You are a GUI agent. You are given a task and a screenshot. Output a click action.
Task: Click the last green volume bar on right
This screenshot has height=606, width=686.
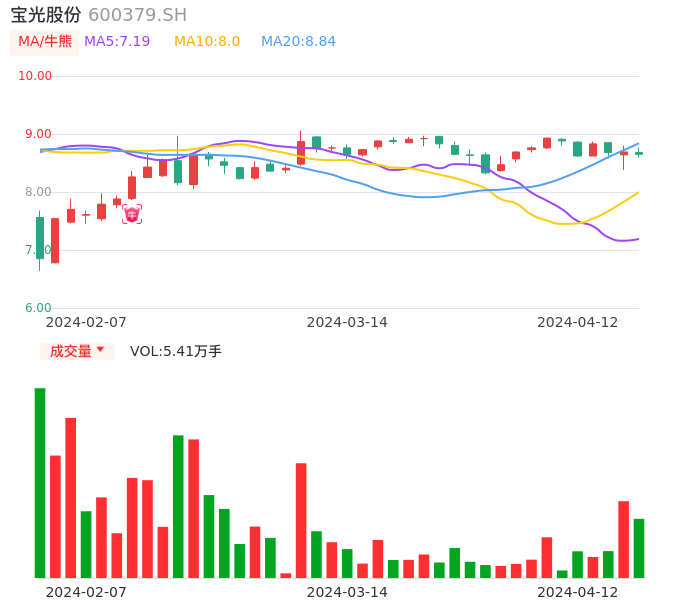638,548
